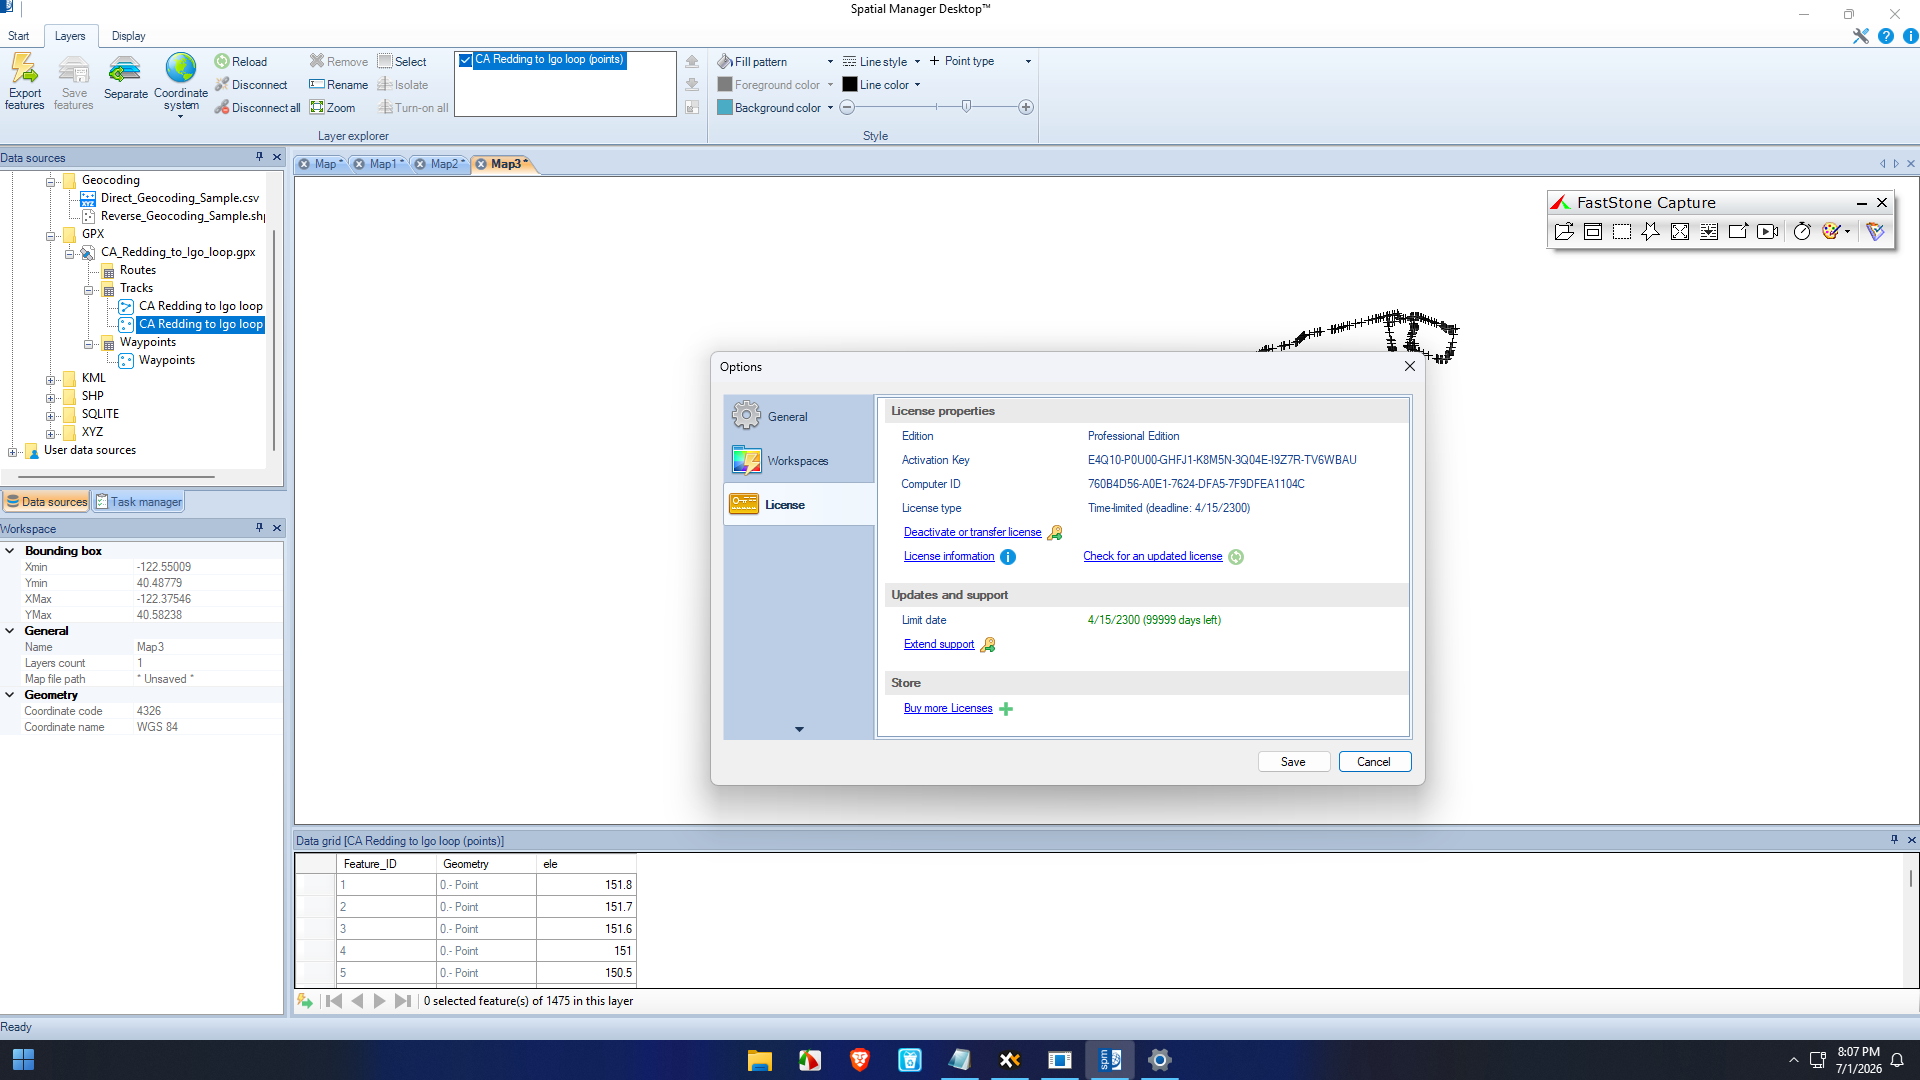Collapse the GPX tree folder
Viewport: 1920px width, 1080px height.
[50, 235]
